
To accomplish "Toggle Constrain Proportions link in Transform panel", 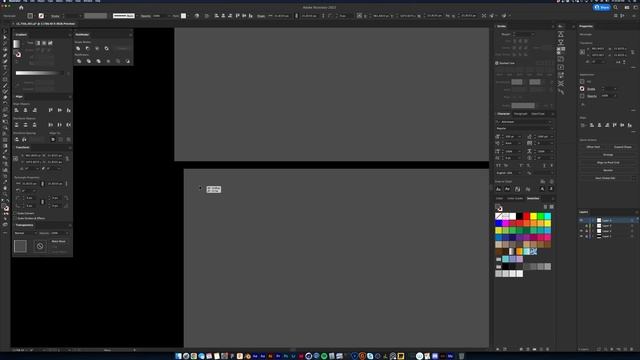I will pos(67,158).
